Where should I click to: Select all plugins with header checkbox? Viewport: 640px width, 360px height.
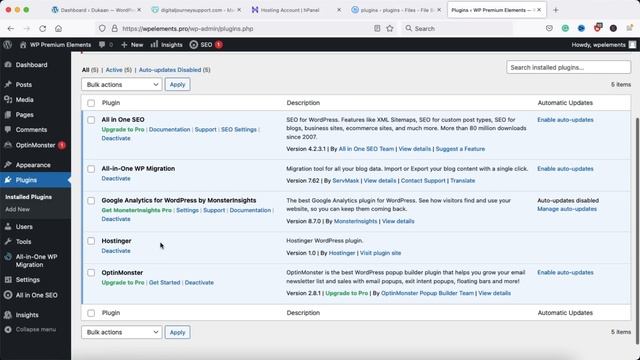click(91, 103)
